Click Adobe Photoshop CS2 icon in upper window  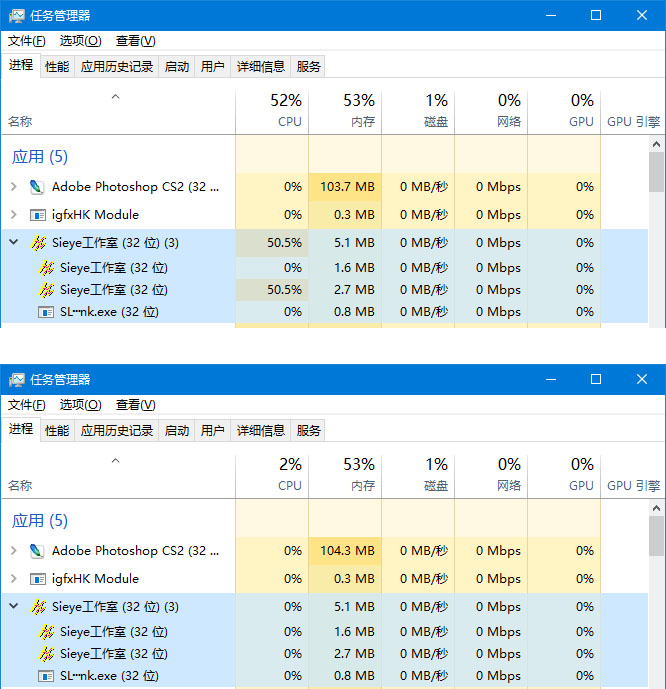point(37,187)
